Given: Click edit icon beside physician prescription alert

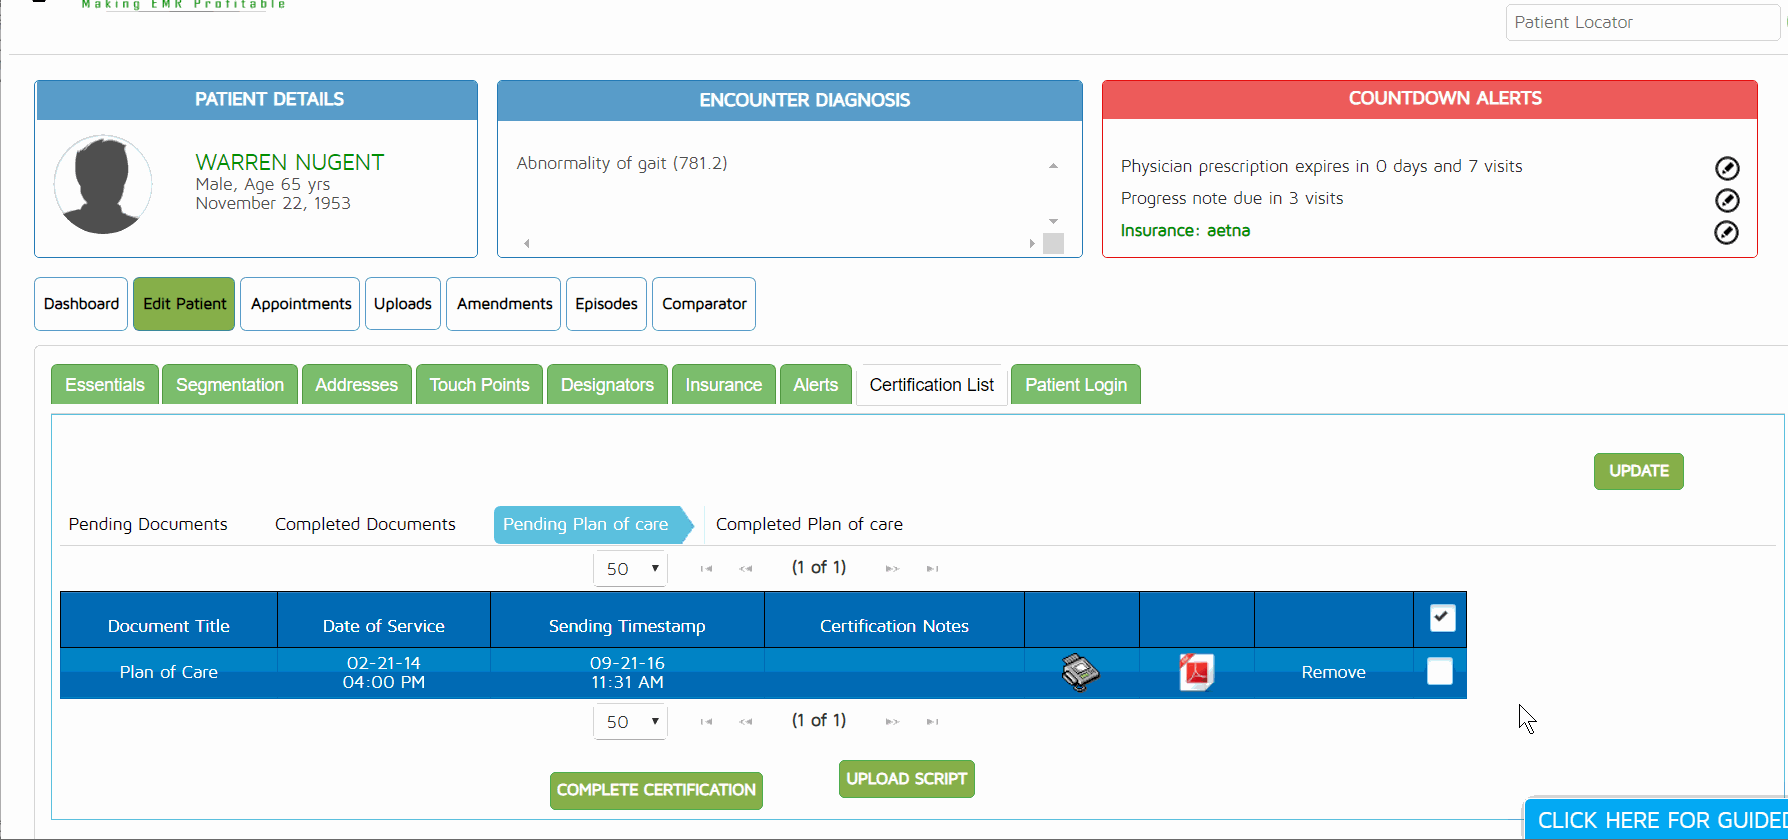Looking at the screenshot, I should point(1726,168).
